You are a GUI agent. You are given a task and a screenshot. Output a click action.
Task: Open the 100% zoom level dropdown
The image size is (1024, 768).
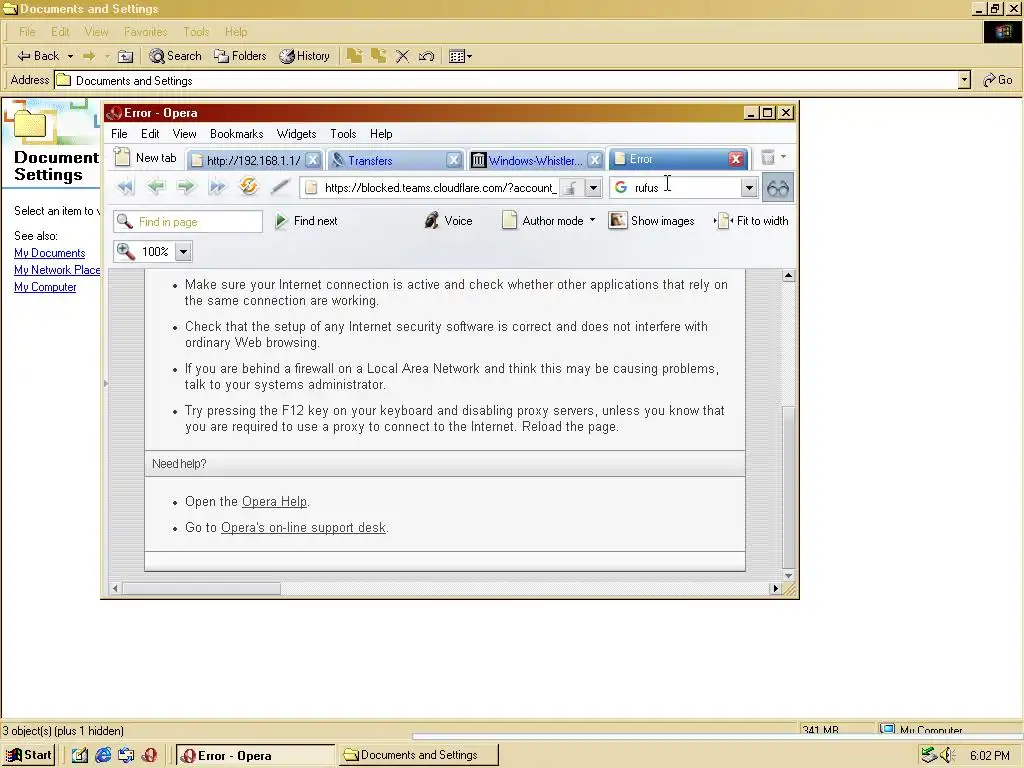(184, 251)
